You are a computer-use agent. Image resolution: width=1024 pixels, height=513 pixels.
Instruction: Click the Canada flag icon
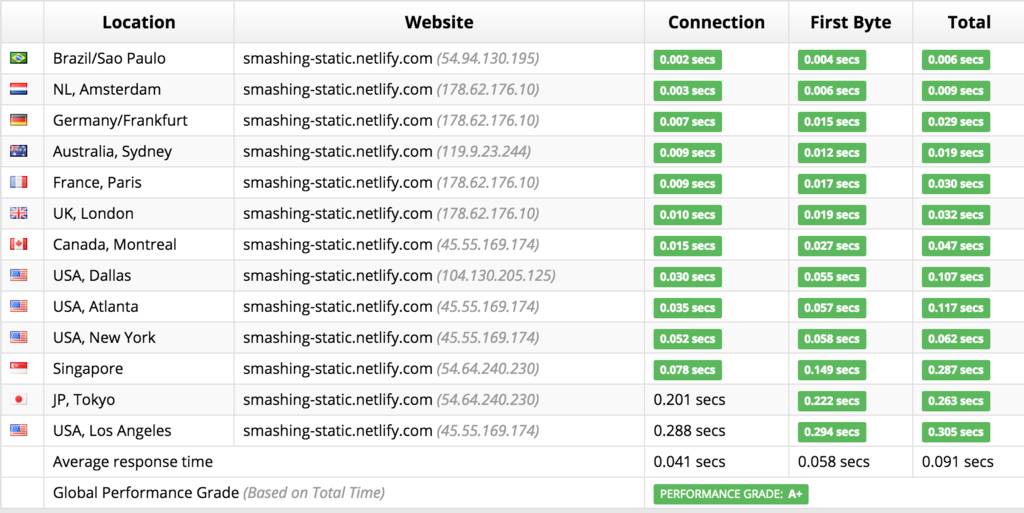(19, 244)
